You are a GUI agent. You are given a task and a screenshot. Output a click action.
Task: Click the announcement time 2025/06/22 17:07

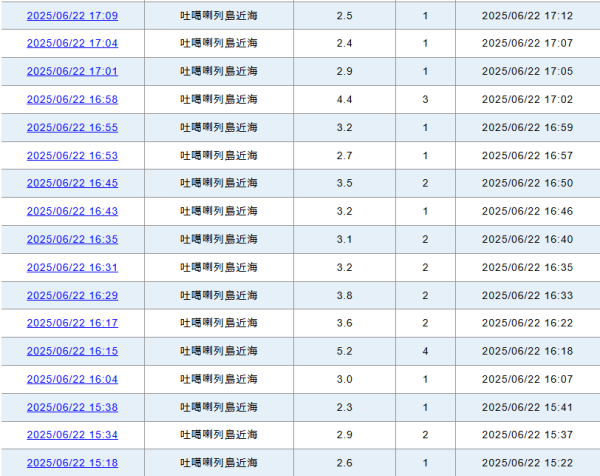[527, 43]
